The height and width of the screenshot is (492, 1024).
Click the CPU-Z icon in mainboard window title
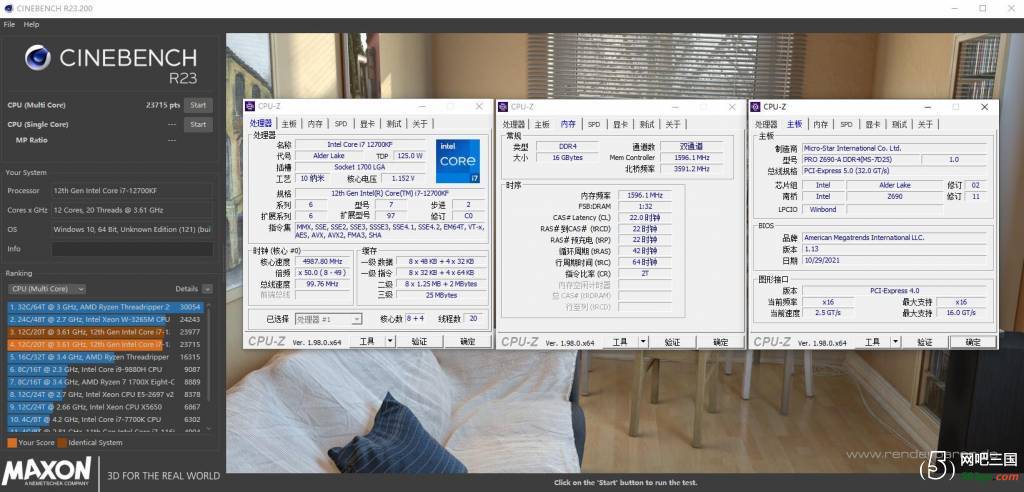(756, 107)
